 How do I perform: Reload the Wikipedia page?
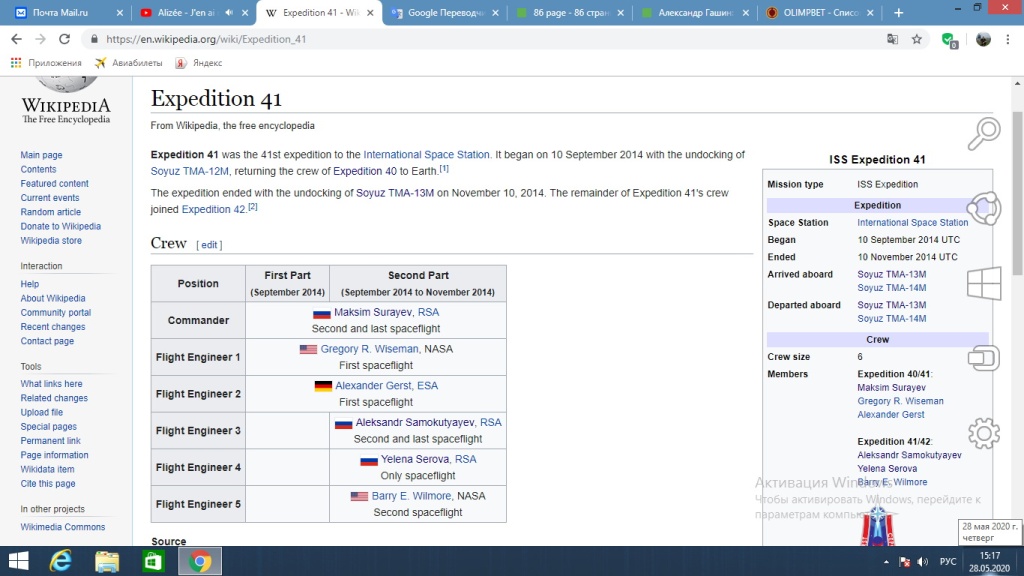click(64, 39)
